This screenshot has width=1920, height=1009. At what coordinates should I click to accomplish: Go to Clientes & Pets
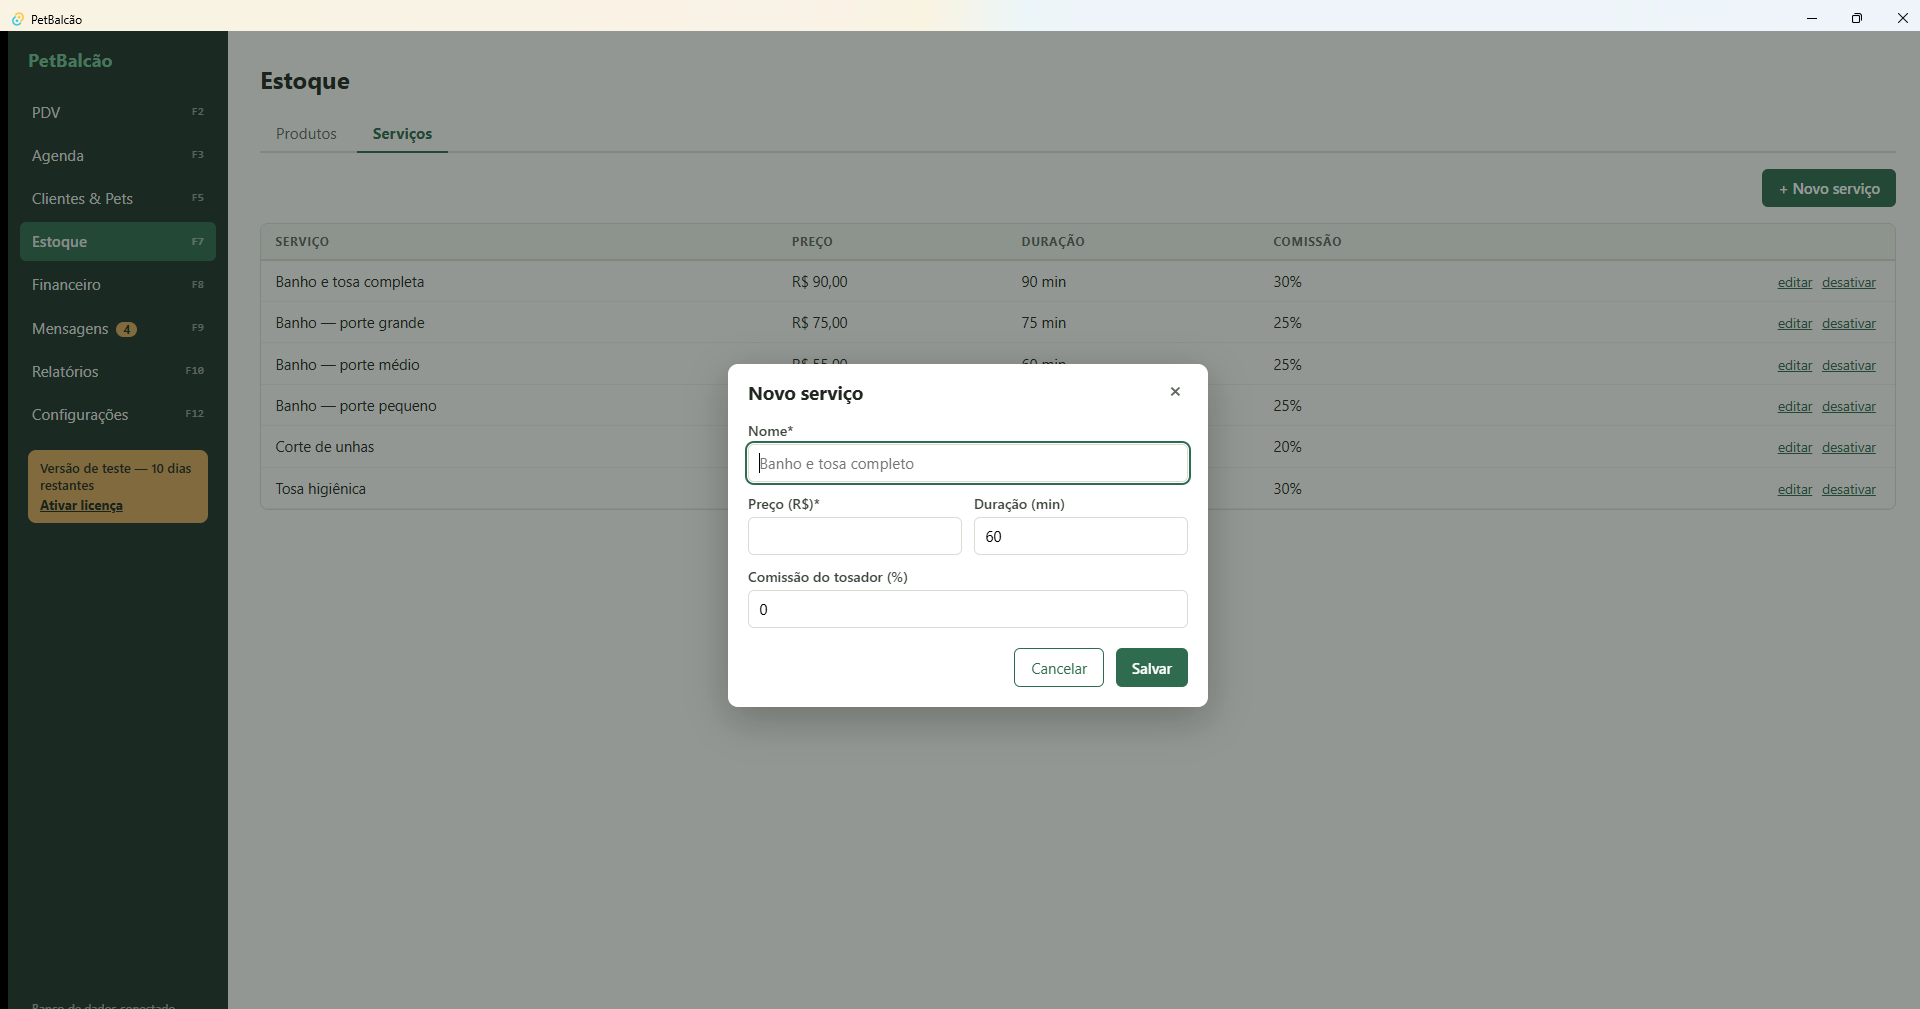[118, 198]
